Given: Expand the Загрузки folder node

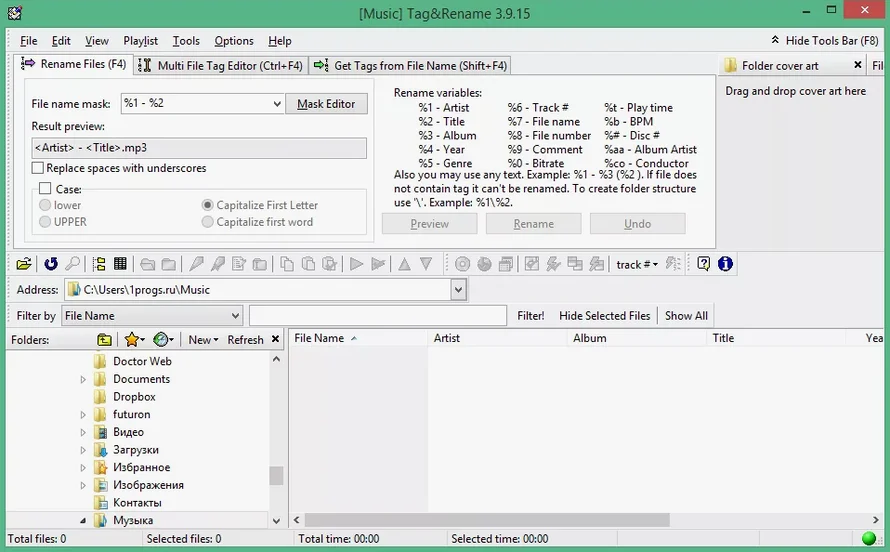Looking at the screenshot, I should point(83,450).
